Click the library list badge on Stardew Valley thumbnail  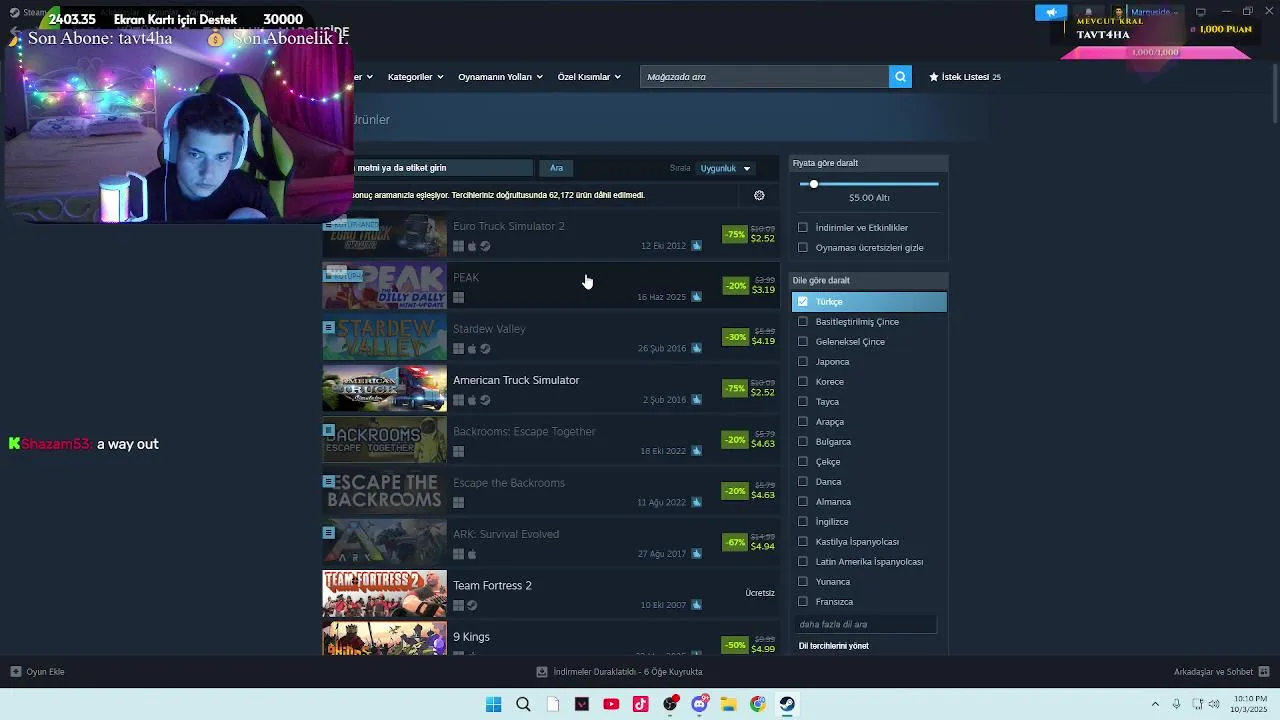[329, 327]
